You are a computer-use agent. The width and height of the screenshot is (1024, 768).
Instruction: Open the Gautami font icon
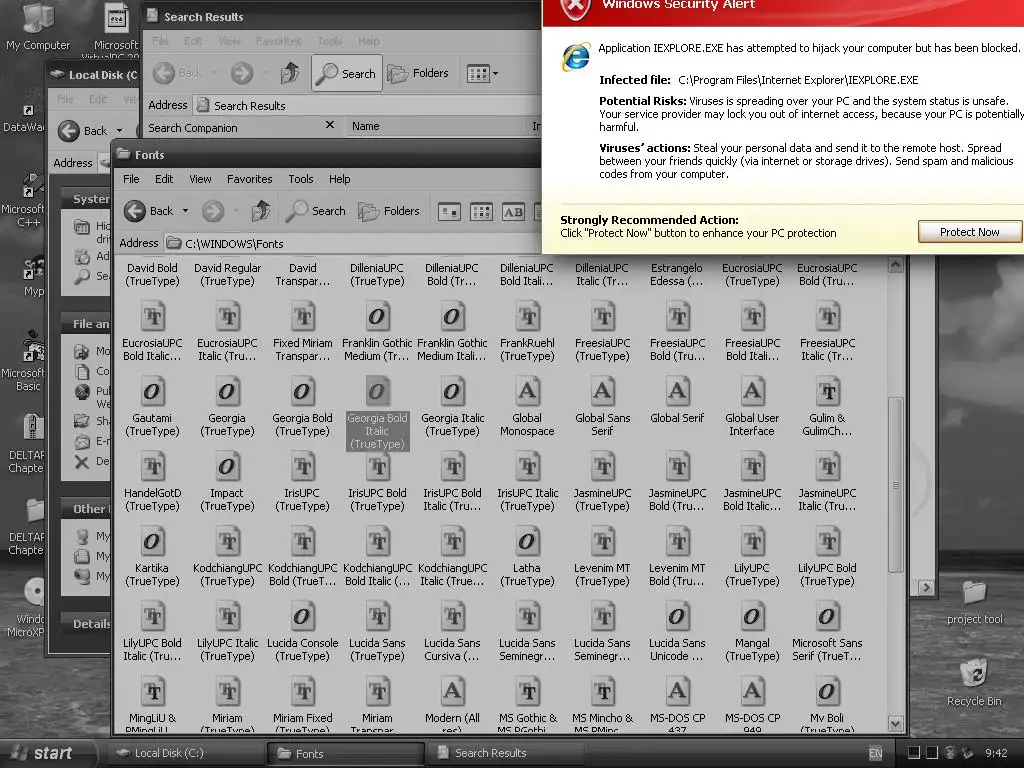click(152, 391)
